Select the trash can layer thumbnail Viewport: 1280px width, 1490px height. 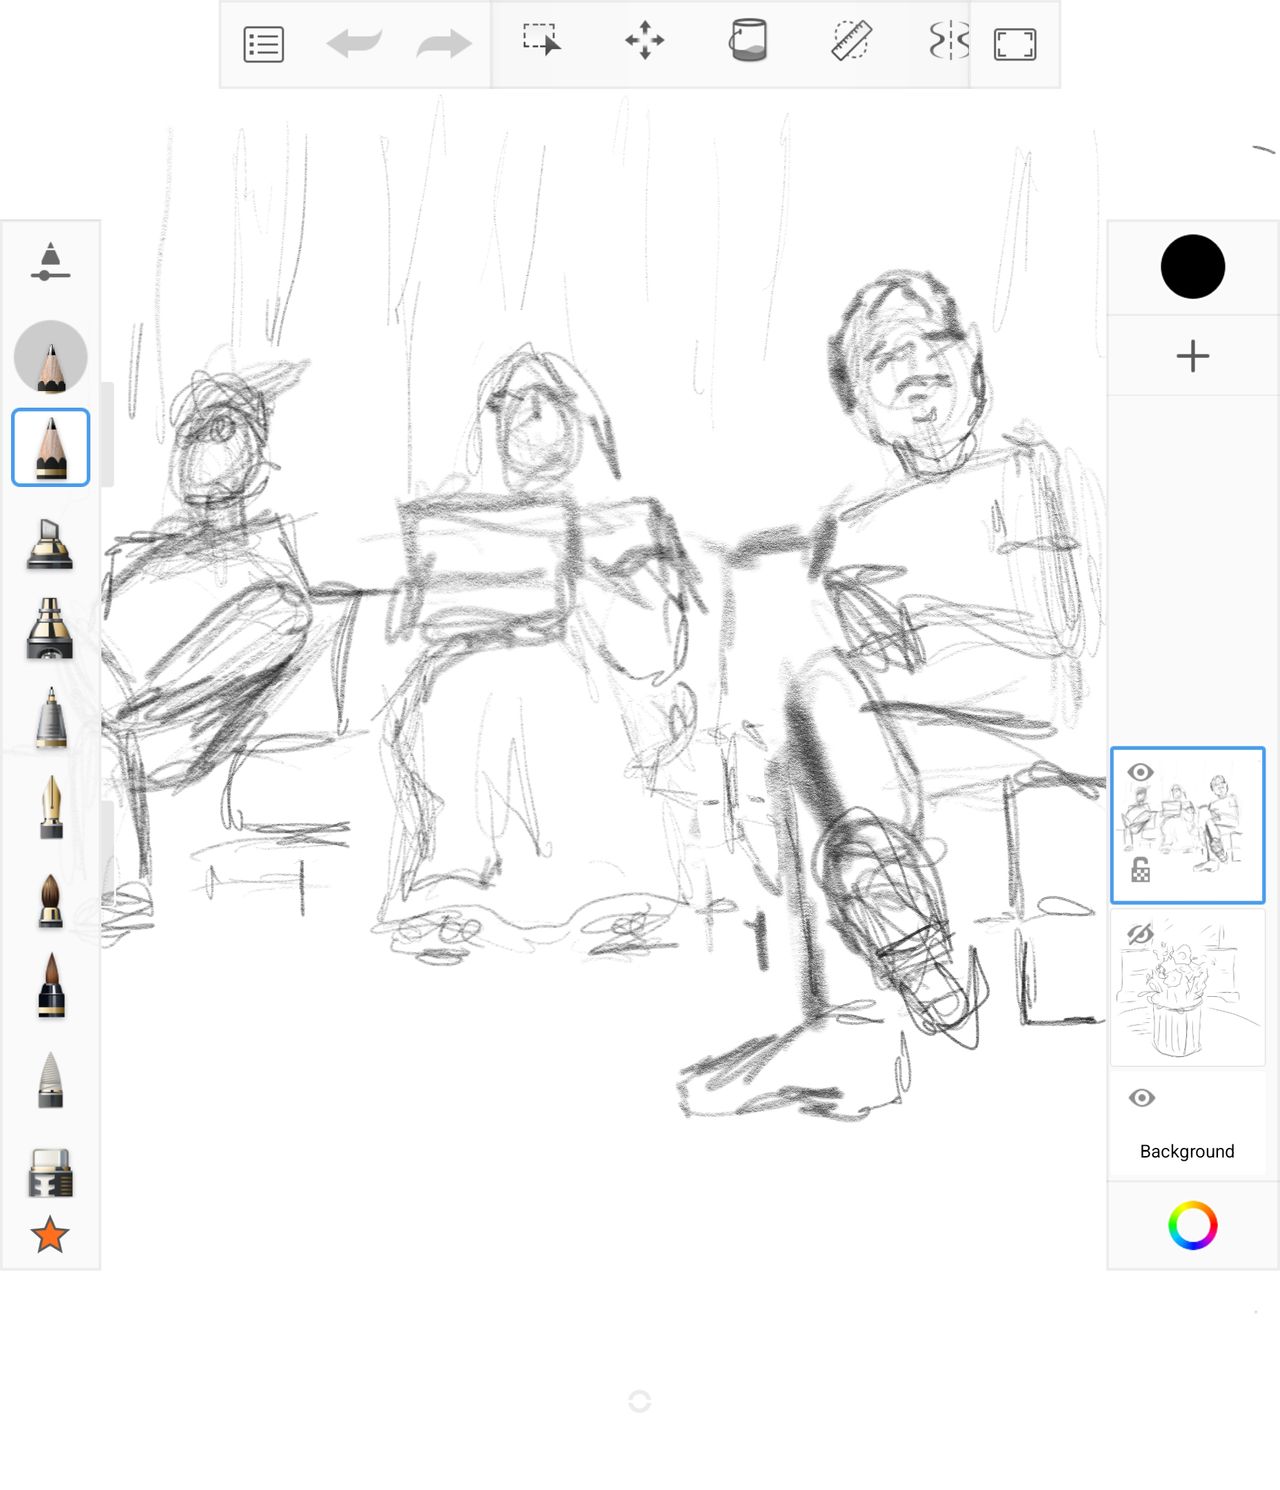[x=1187, y=987]
